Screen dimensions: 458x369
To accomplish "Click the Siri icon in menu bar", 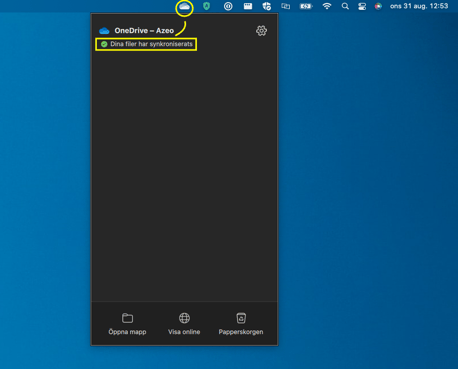I will coord(378,6).
